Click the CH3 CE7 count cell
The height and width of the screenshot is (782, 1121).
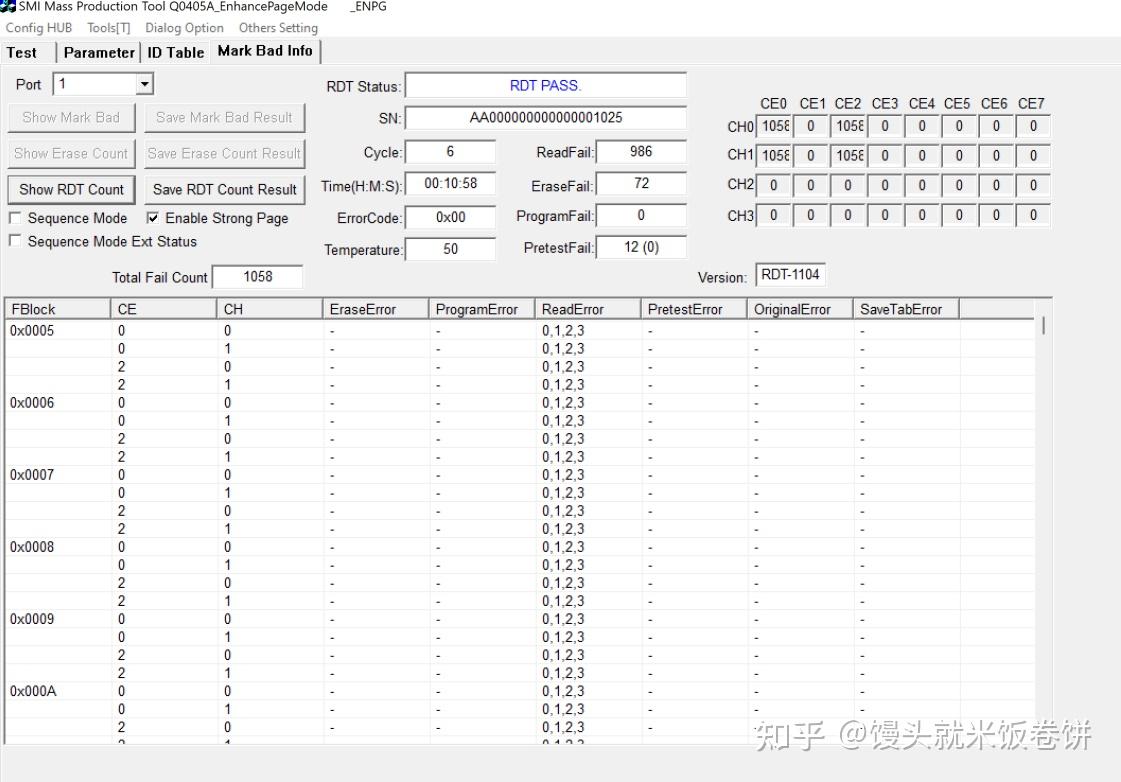[x=1033, y=215]
